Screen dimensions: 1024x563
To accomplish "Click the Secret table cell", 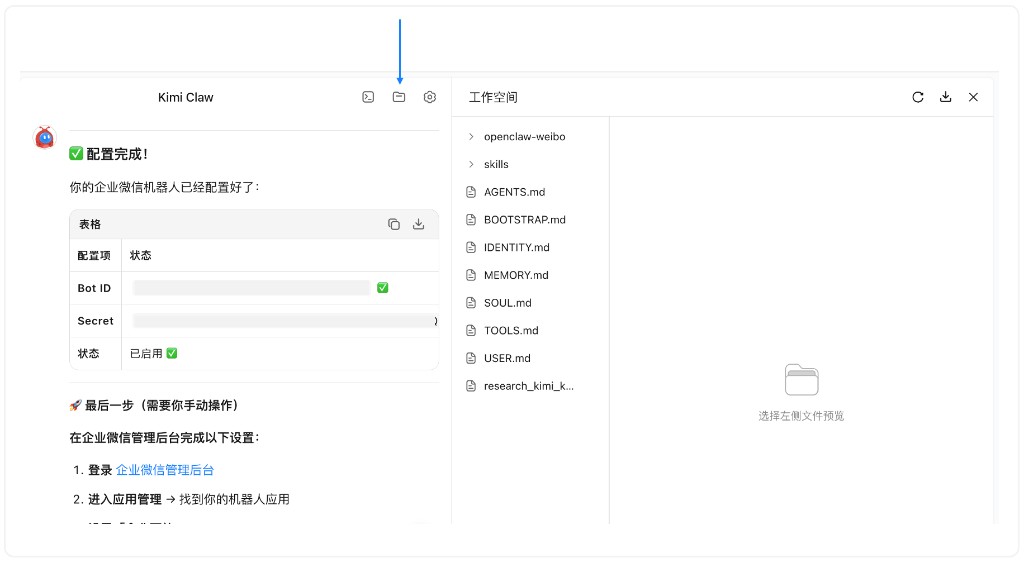I will click(95, 321).
